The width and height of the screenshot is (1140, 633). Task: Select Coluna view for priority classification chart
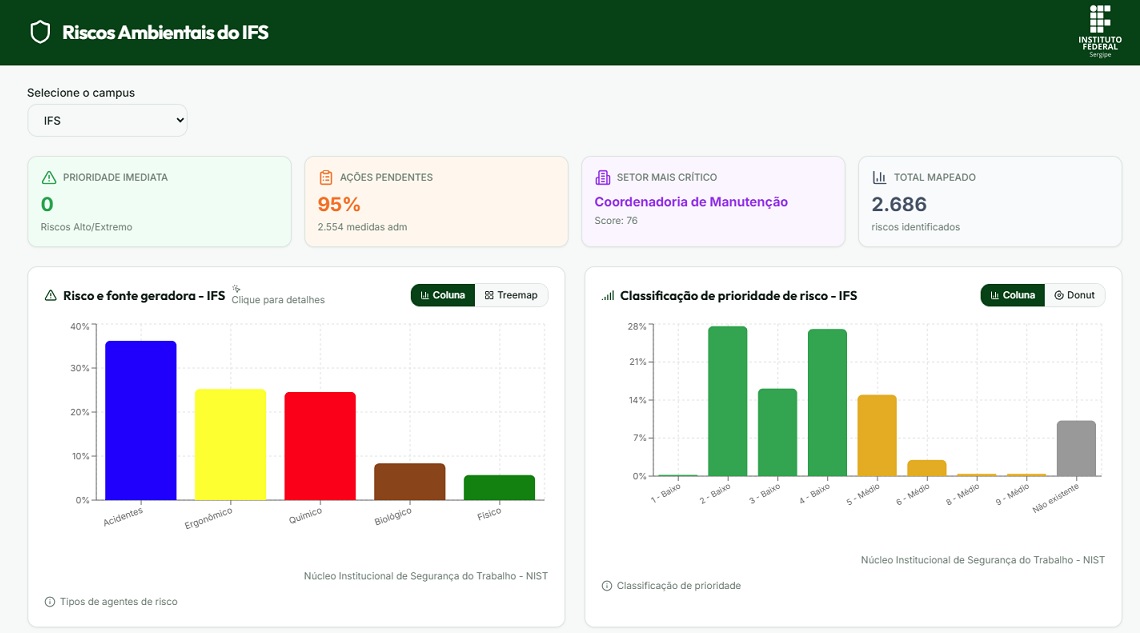coord(1012,295)
